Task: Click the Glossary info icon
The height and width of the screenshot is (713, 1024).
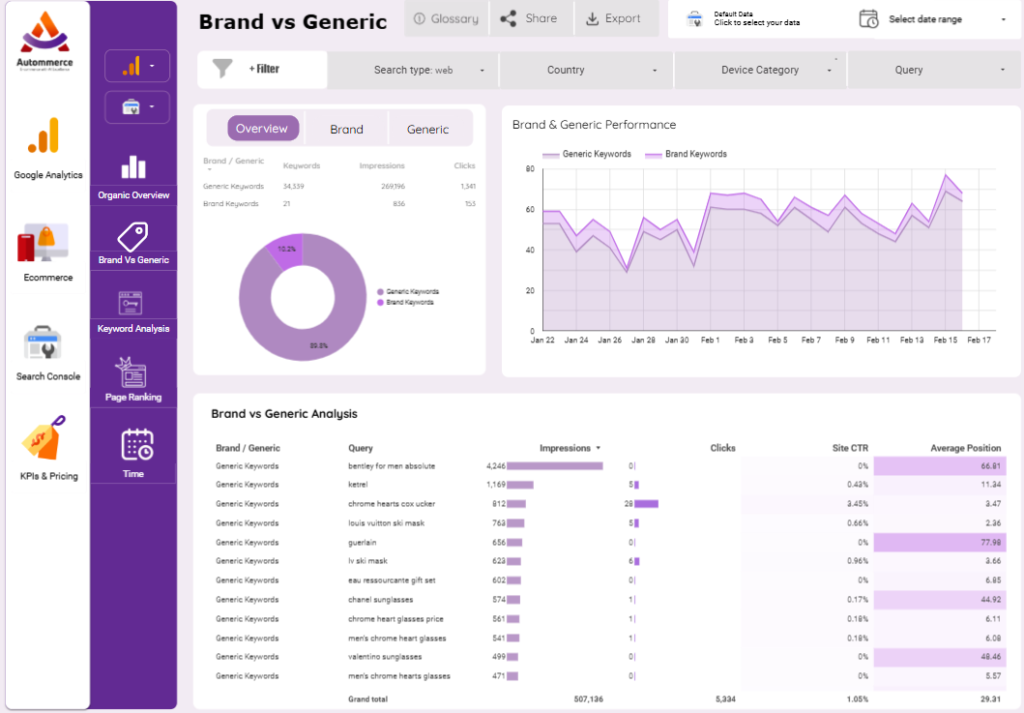Action: 419,19
